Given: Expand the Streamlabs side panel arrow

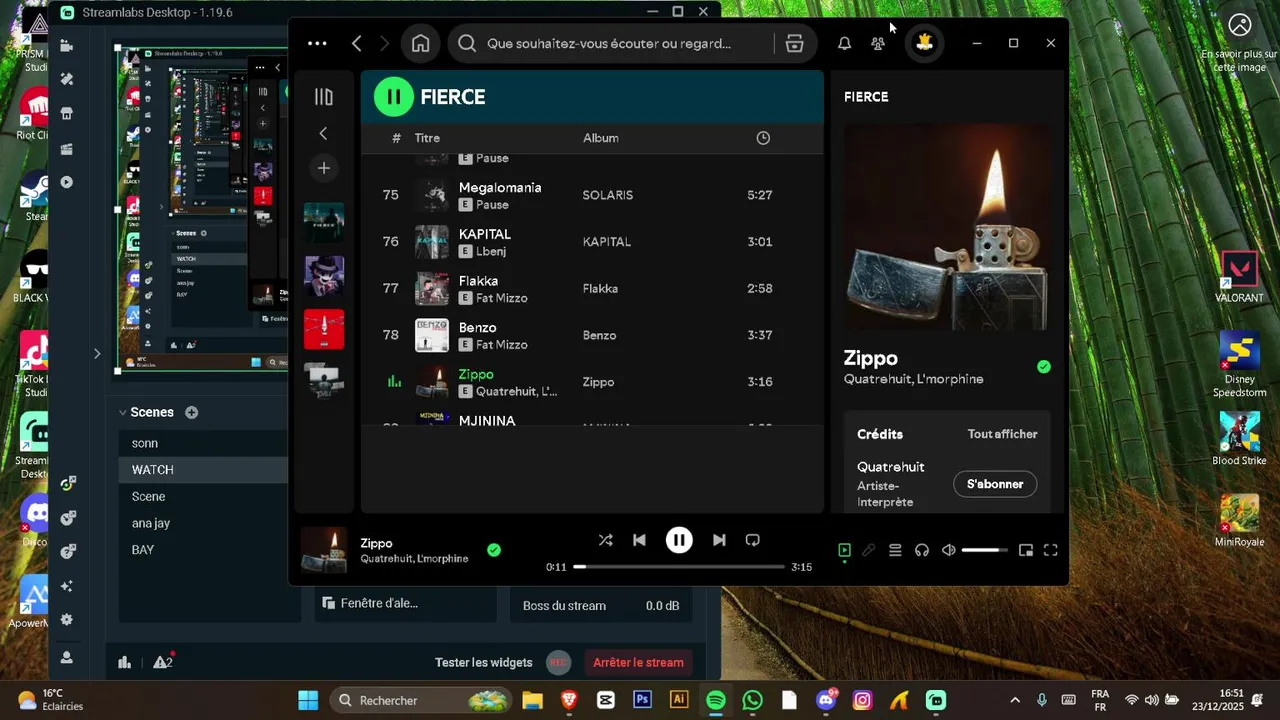Looking at the screenshot, I should click(97, 353).
